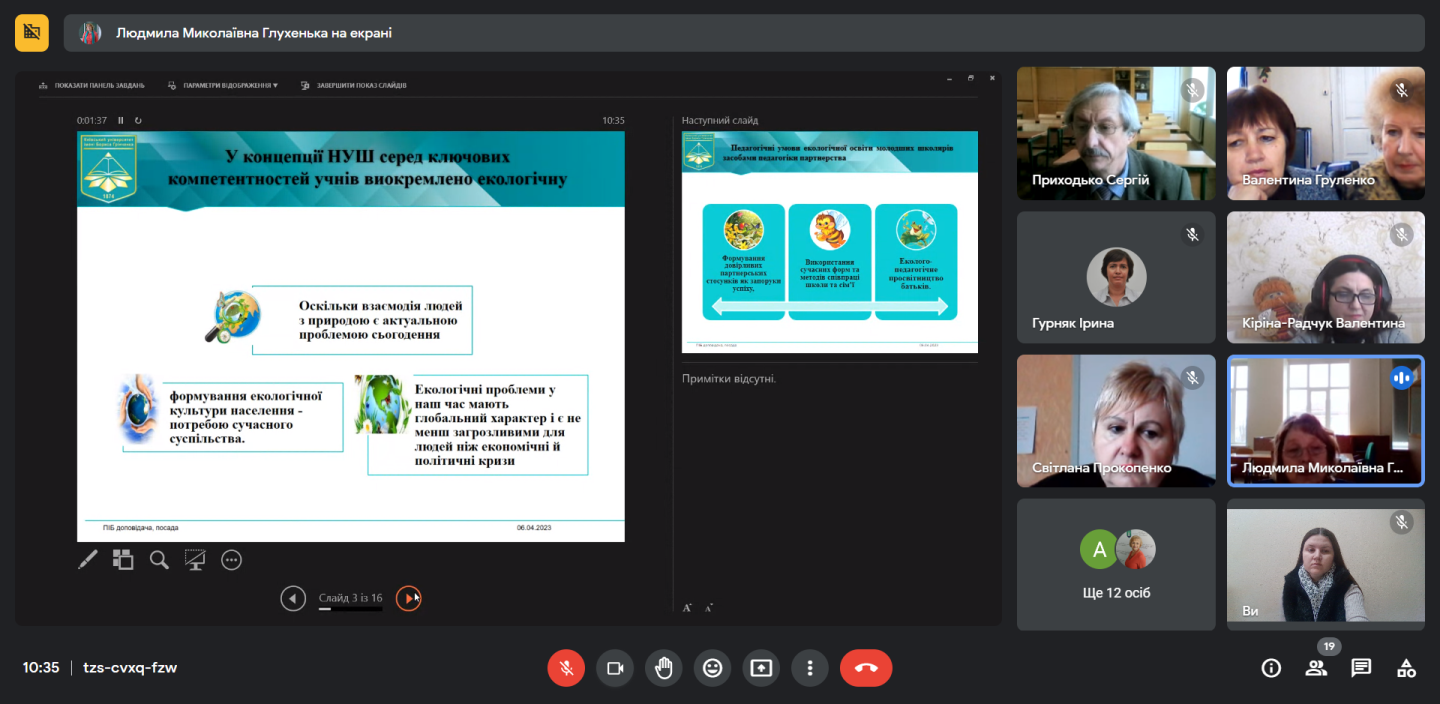Select Приходько Сергій video tile

click(x=1116, y=133)
